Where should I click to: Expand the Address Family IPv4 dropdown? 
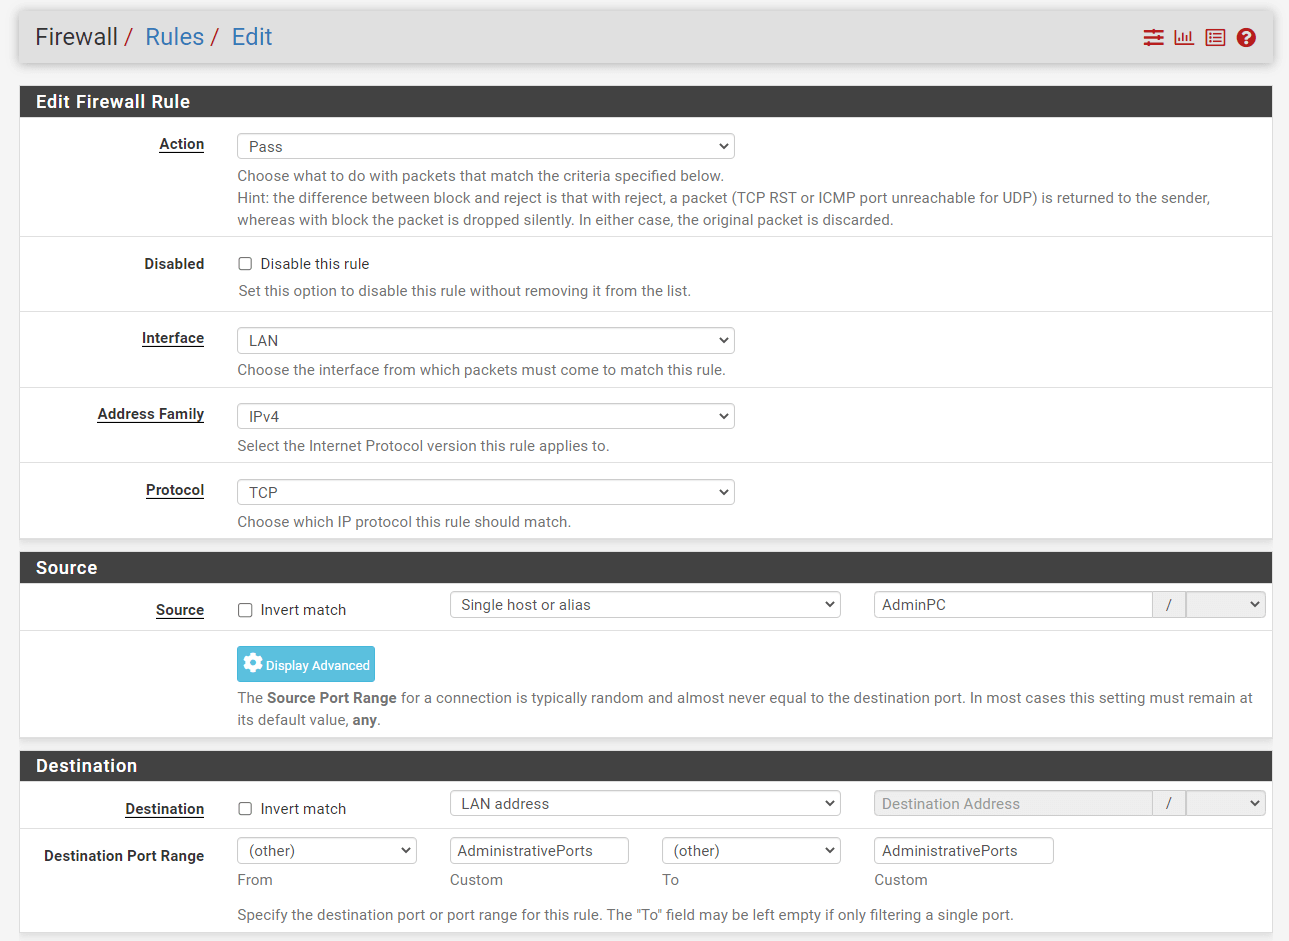click(x=485, y=416)
